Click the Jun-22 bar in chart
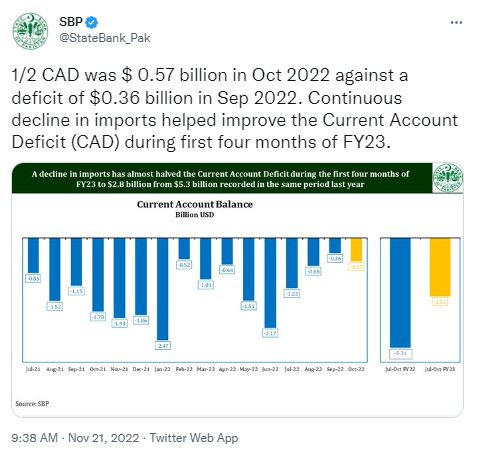 (270, 283)
